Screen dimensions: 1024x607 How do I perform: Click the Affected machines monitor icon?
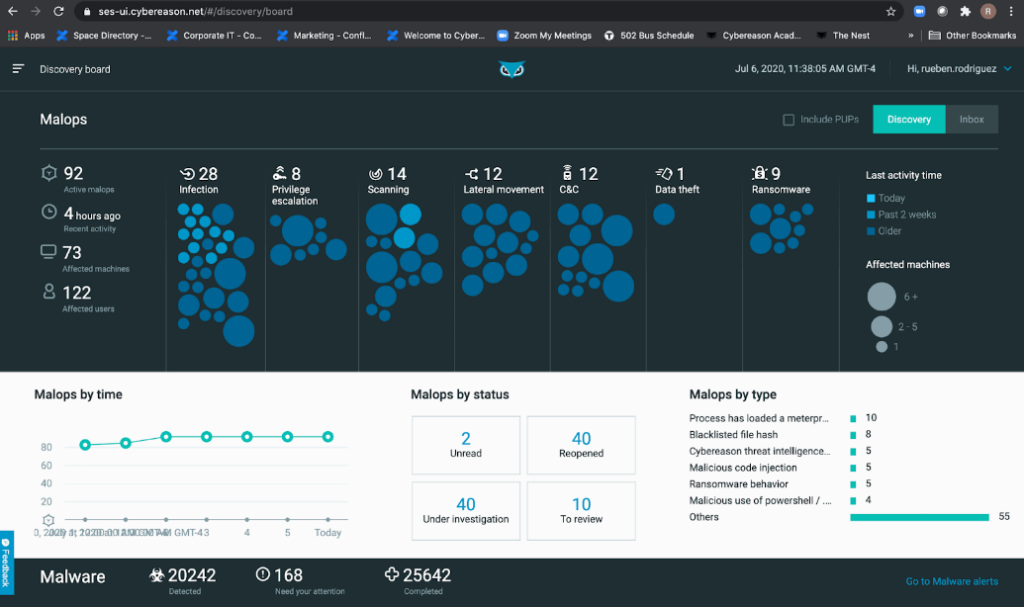tap(48, 252)
